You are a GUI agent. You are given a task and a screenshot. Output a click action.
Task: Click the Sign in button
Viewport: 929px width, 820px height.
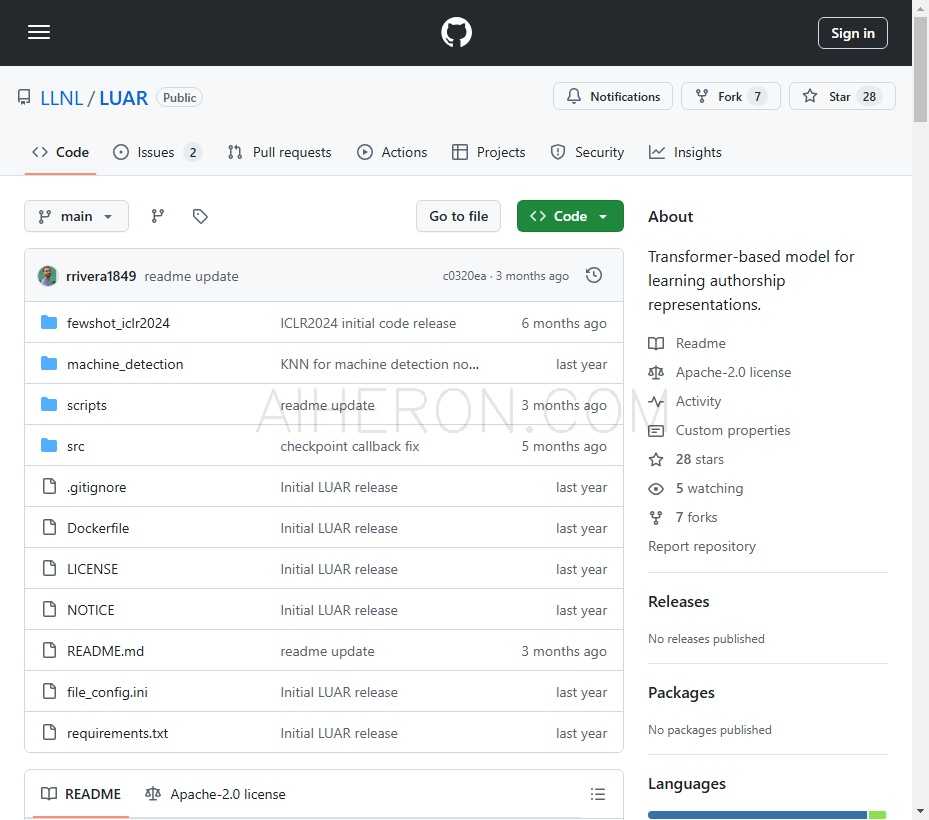853,33
